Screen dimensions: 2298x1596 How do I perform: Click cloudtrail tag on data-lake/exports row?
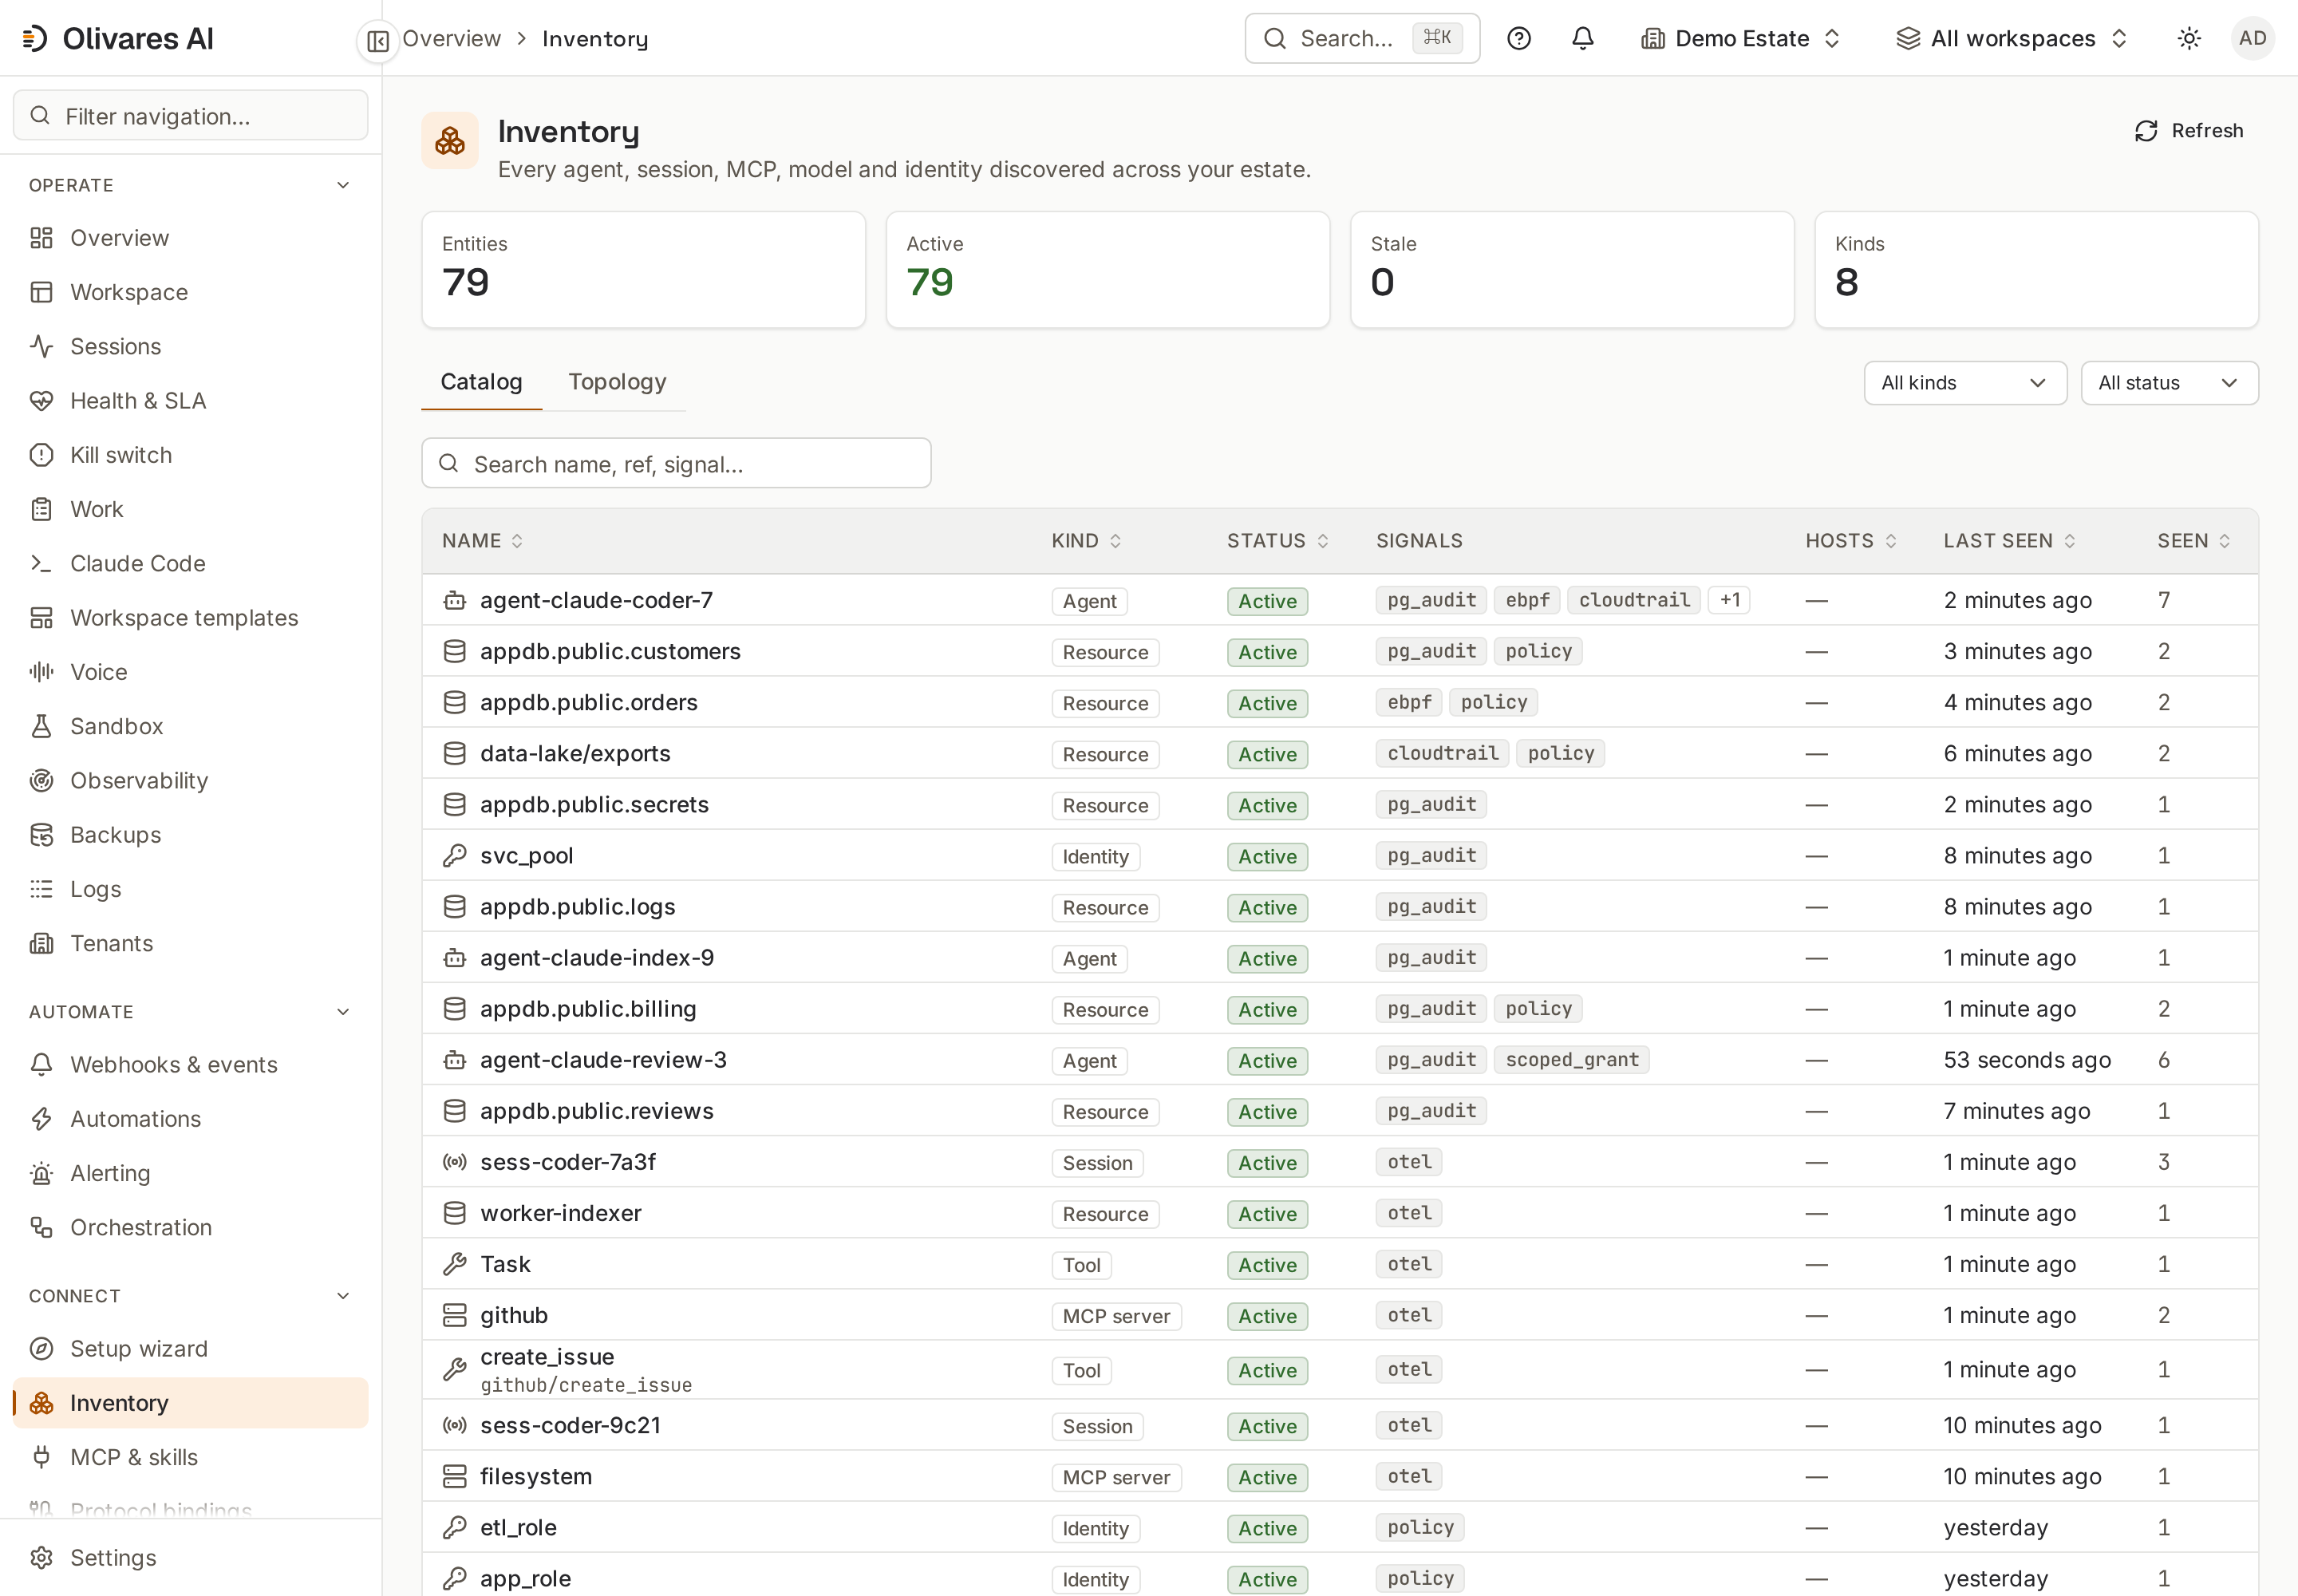pyautogui.click(x=1442, y=753)
